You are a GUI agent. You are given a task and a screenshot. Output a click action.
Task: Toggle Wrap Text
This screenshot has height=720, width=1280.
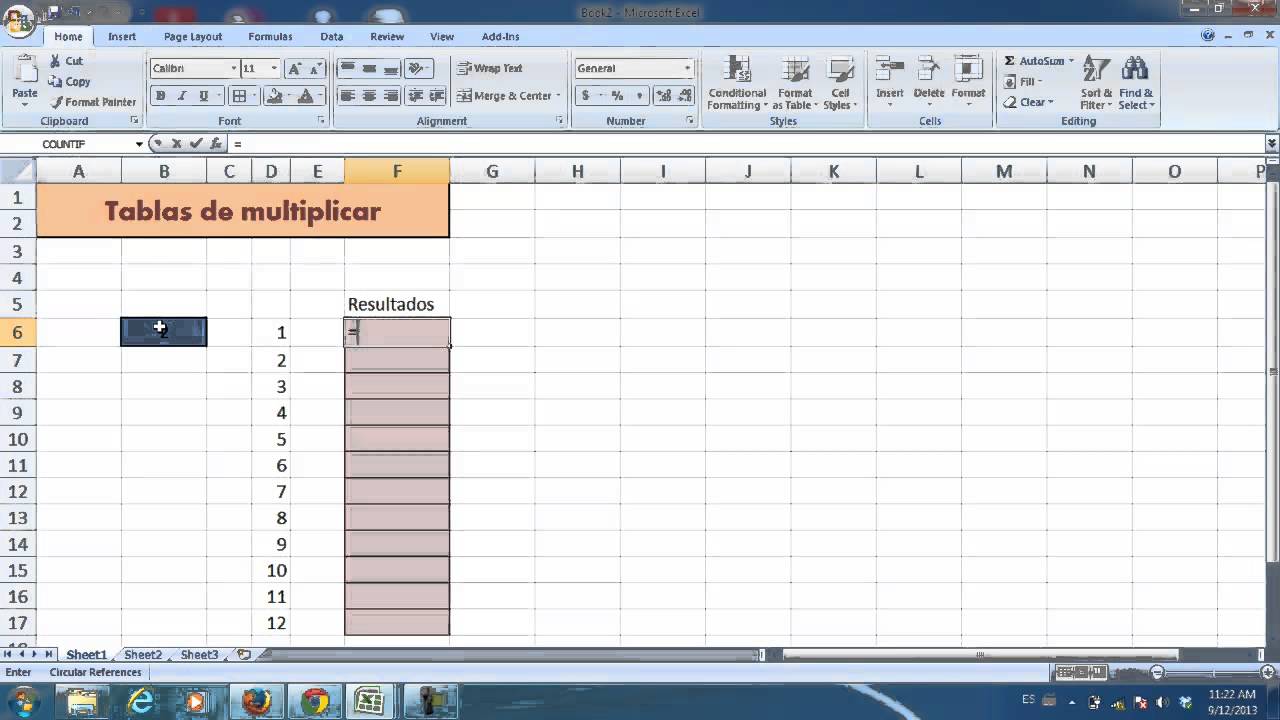[x=490, y=68]
